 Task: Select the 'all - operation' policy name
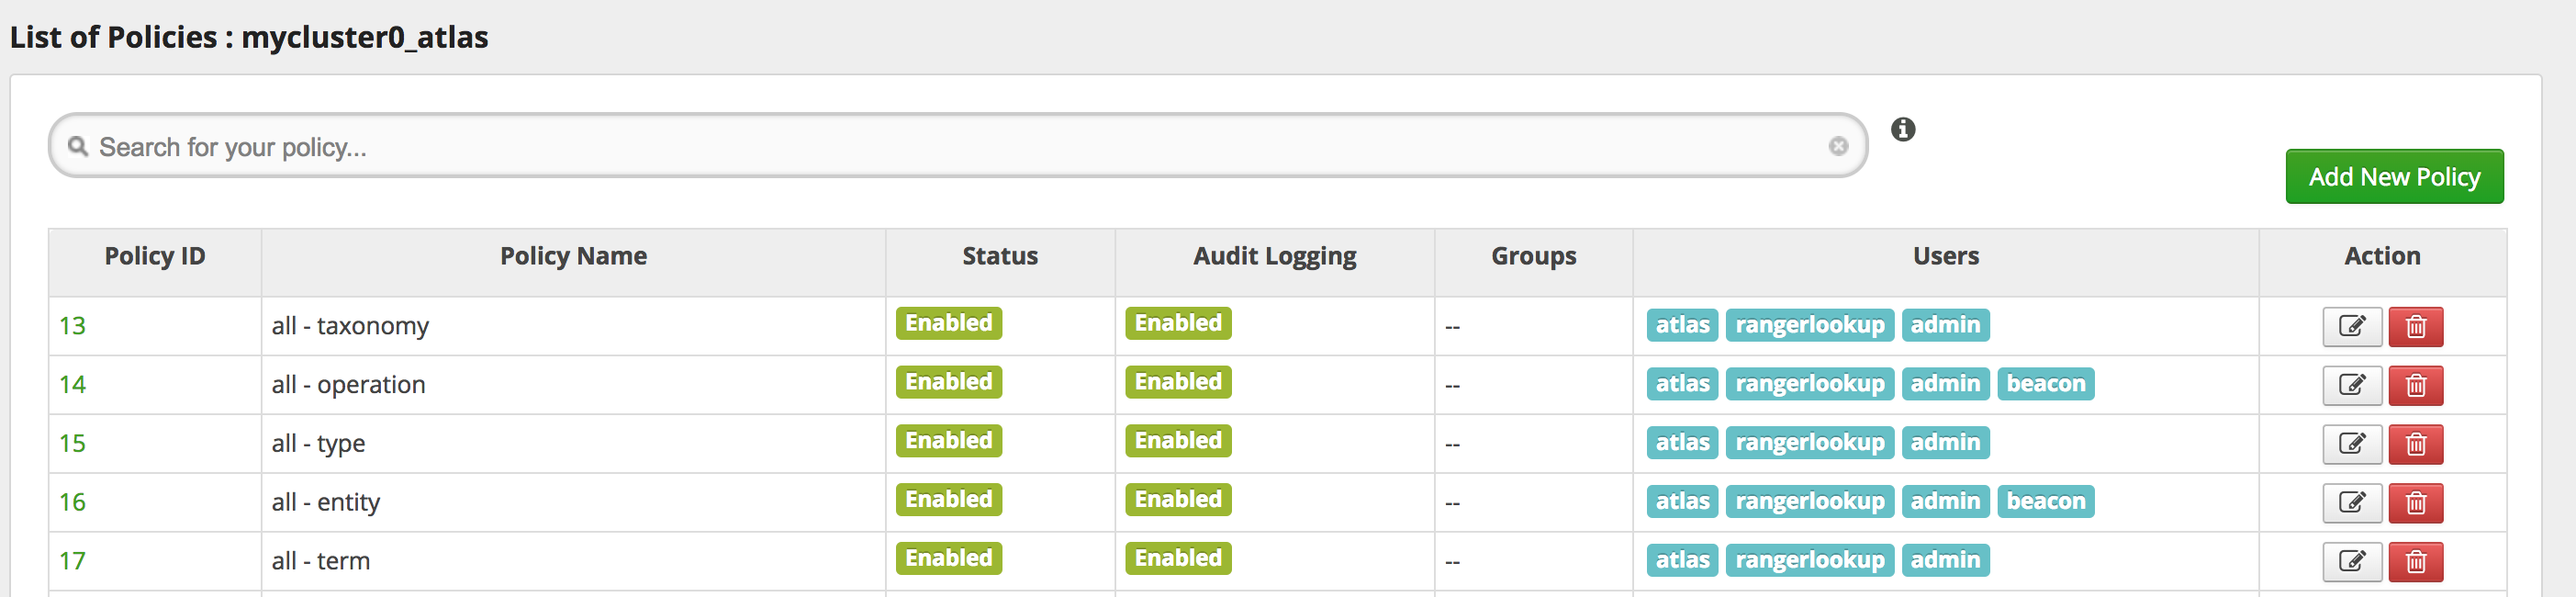pyautogui.click(x=348, y=385)
